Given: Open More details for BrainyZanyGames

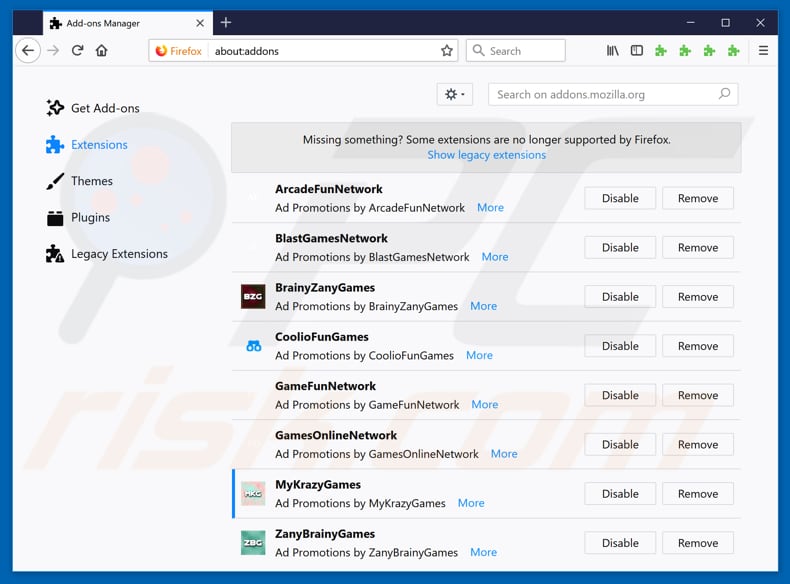Looking at the screenshot, I should [x=483, y=306].
